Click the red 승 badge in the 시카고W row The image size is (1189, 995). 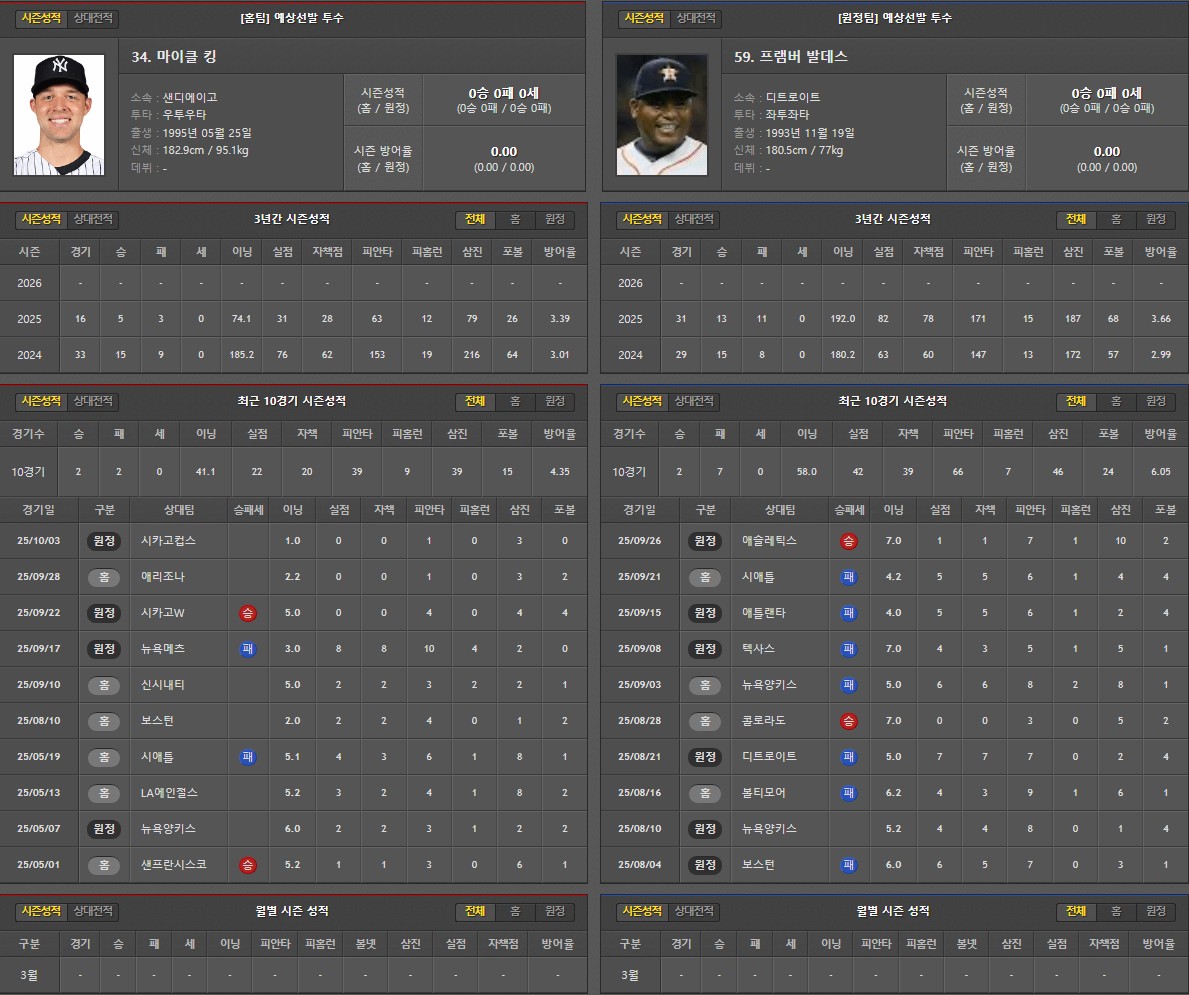pos(247,613)
